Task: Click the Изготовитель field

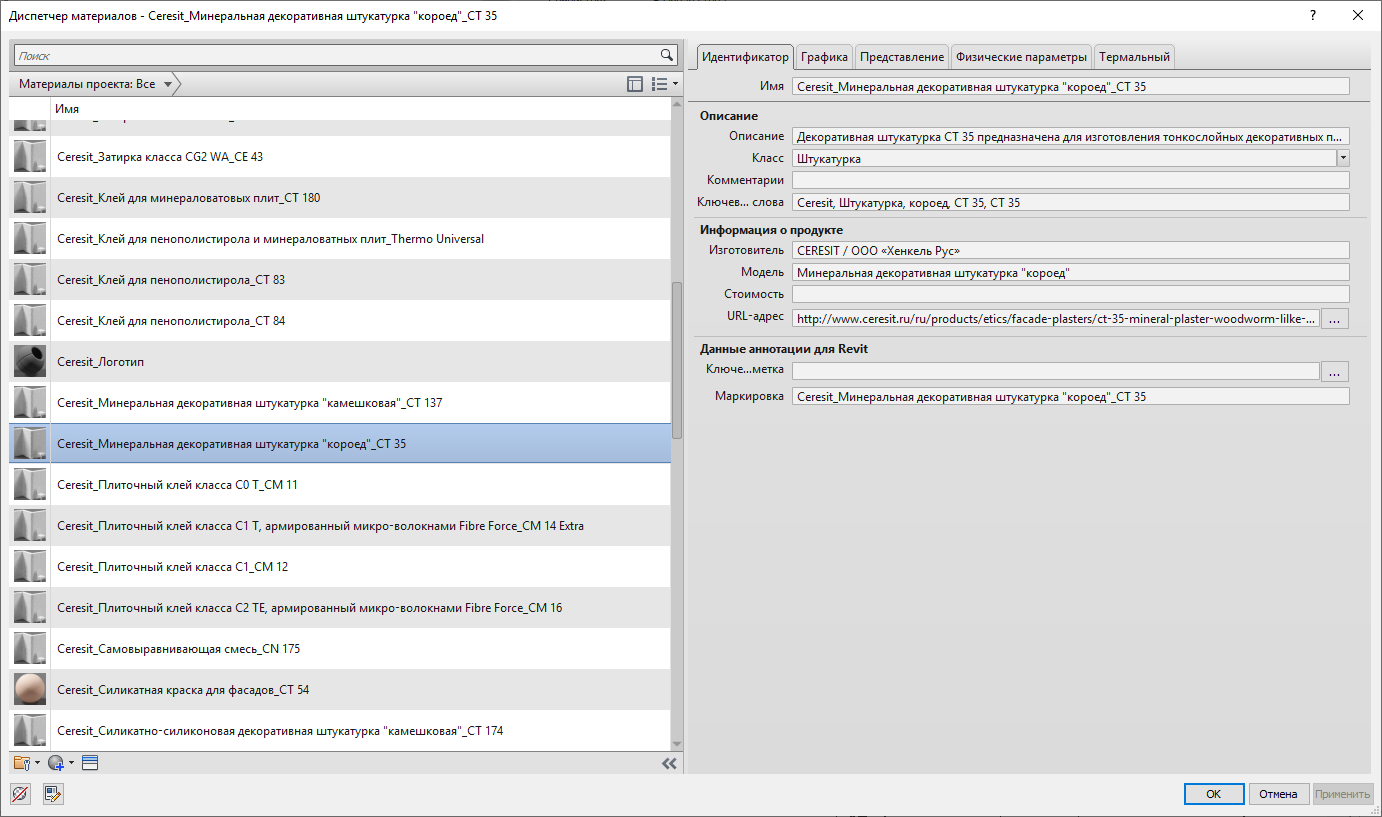Action: pos(1070,250)
